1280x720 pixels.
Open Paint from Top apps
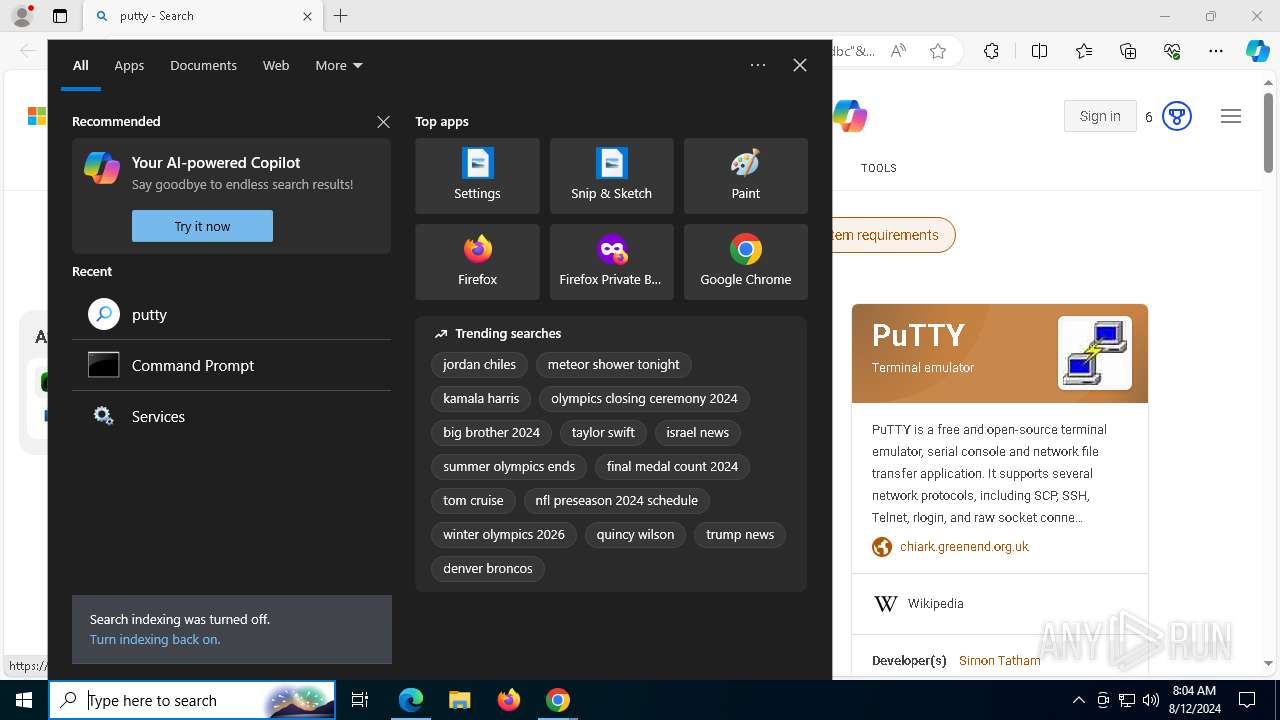click(745, 176)
